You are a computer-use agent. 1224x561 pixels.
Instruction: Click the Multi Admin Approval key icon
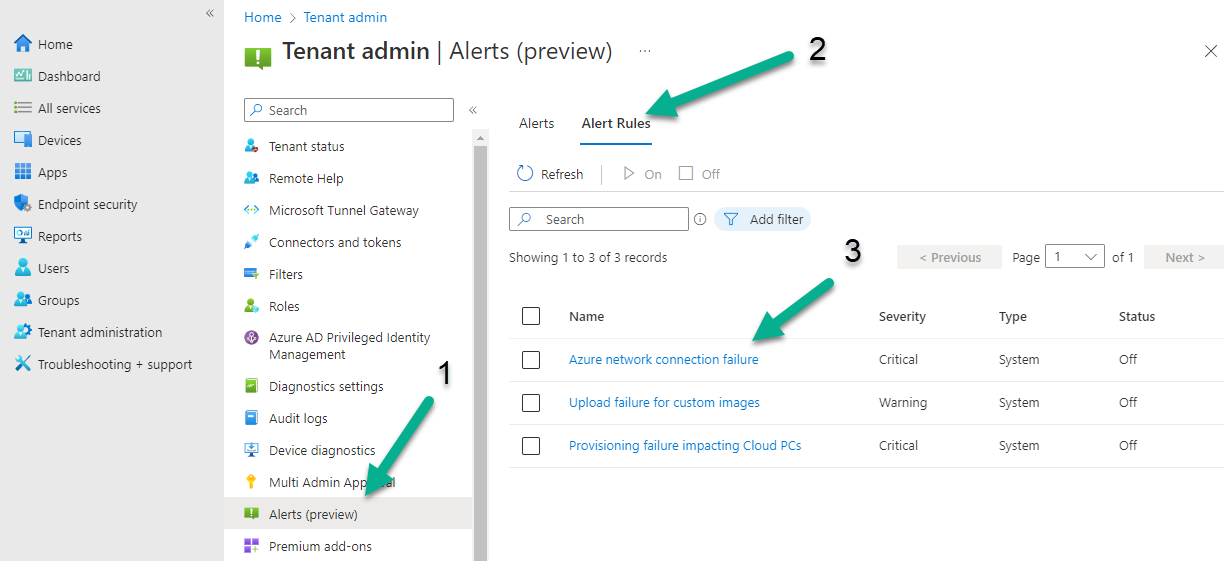pos(251,482)
